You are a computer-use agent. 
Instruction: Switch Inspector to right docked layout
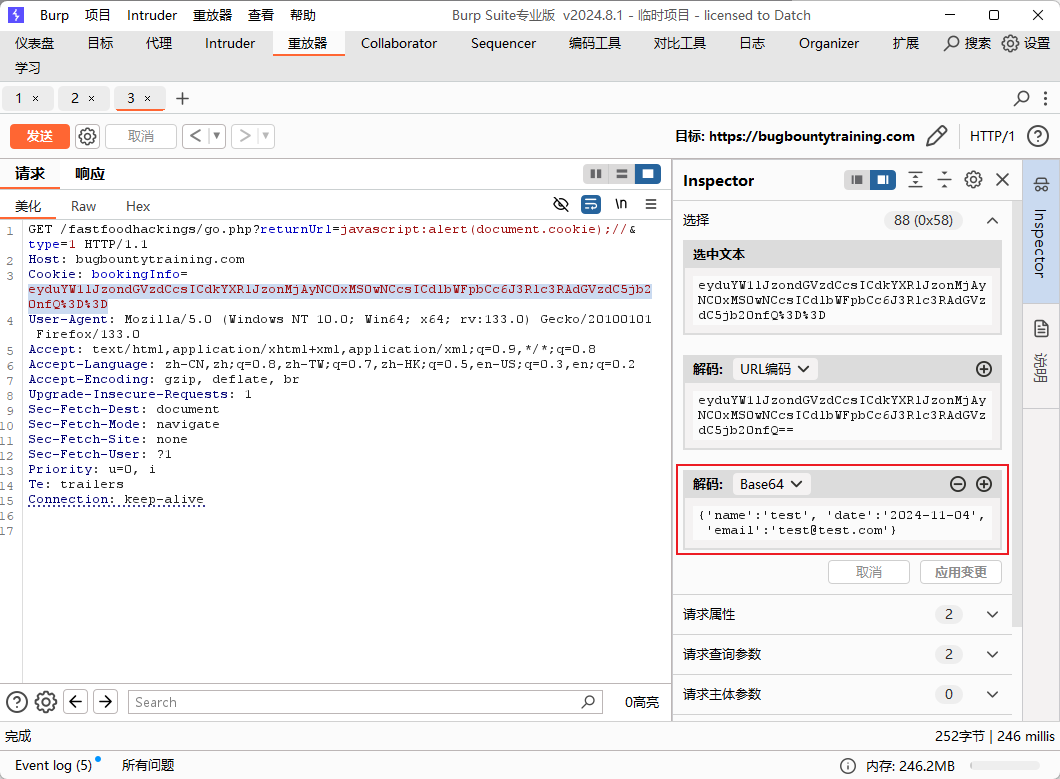[883, 180]
